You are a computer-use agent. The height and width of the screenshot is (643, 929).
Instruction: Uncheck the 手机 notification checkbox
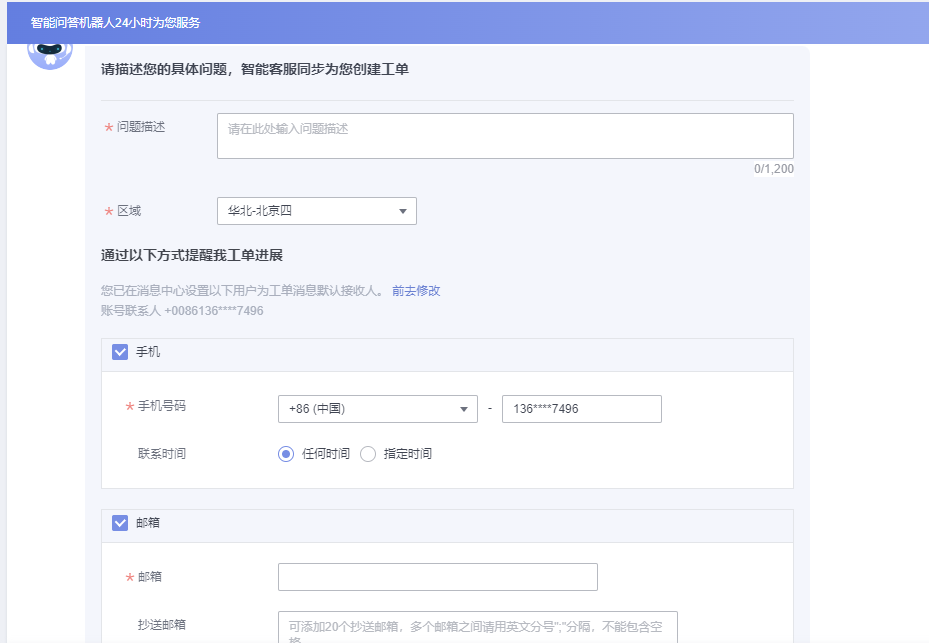120,352
